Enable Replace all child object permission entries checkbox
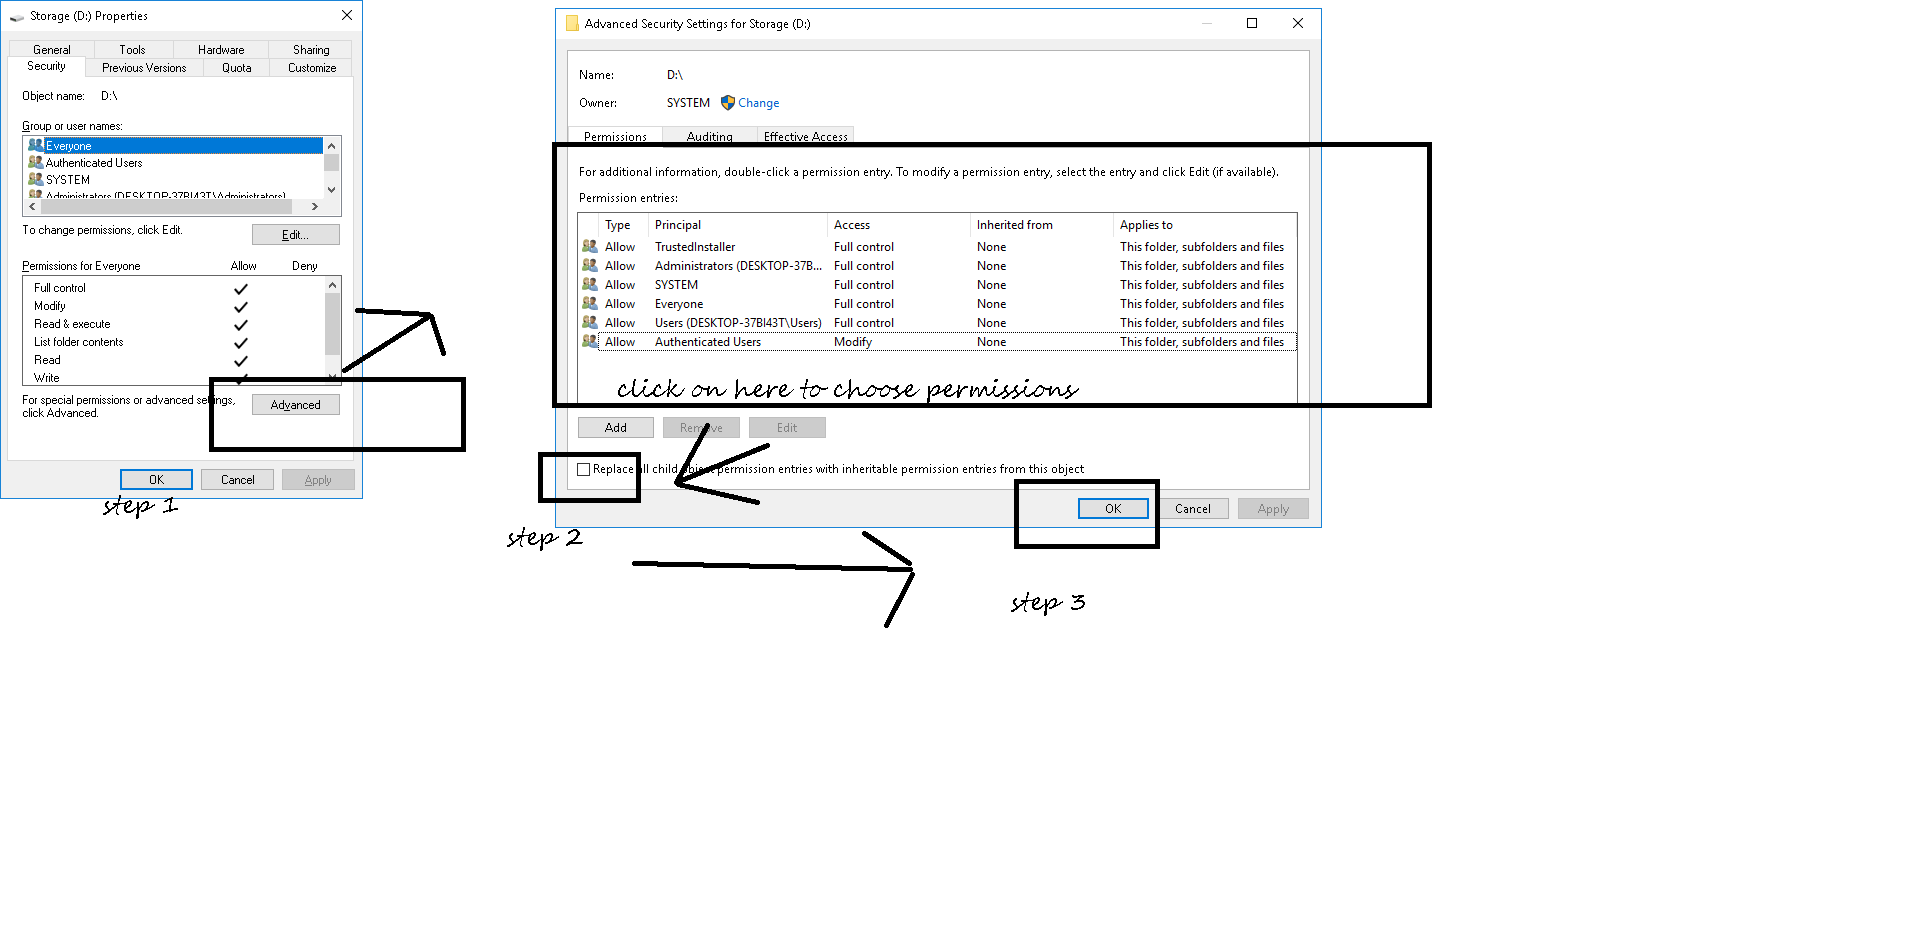This screenshot has width=1913, height=935. pos(584,469)
